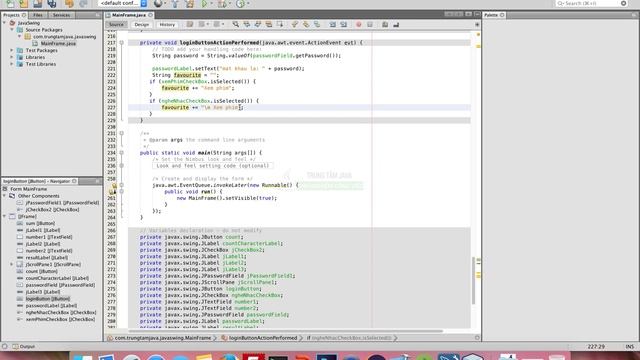Click the hint lightbulb beside line 260

[x=112, y=191]
